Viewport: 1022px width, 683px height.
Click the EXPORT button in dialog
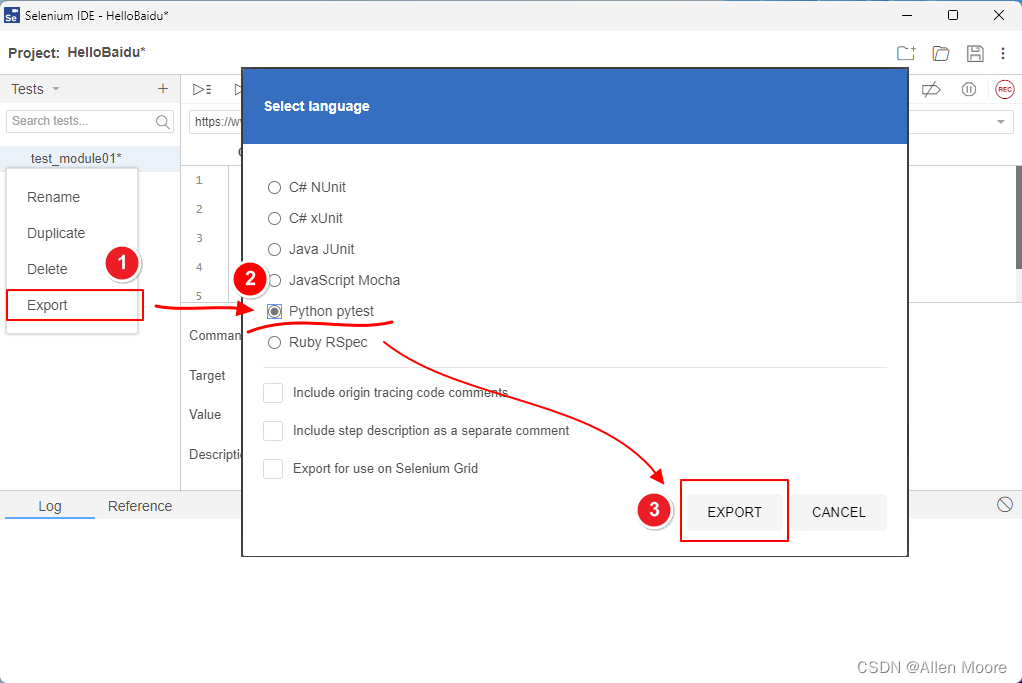tap(735, 512)
